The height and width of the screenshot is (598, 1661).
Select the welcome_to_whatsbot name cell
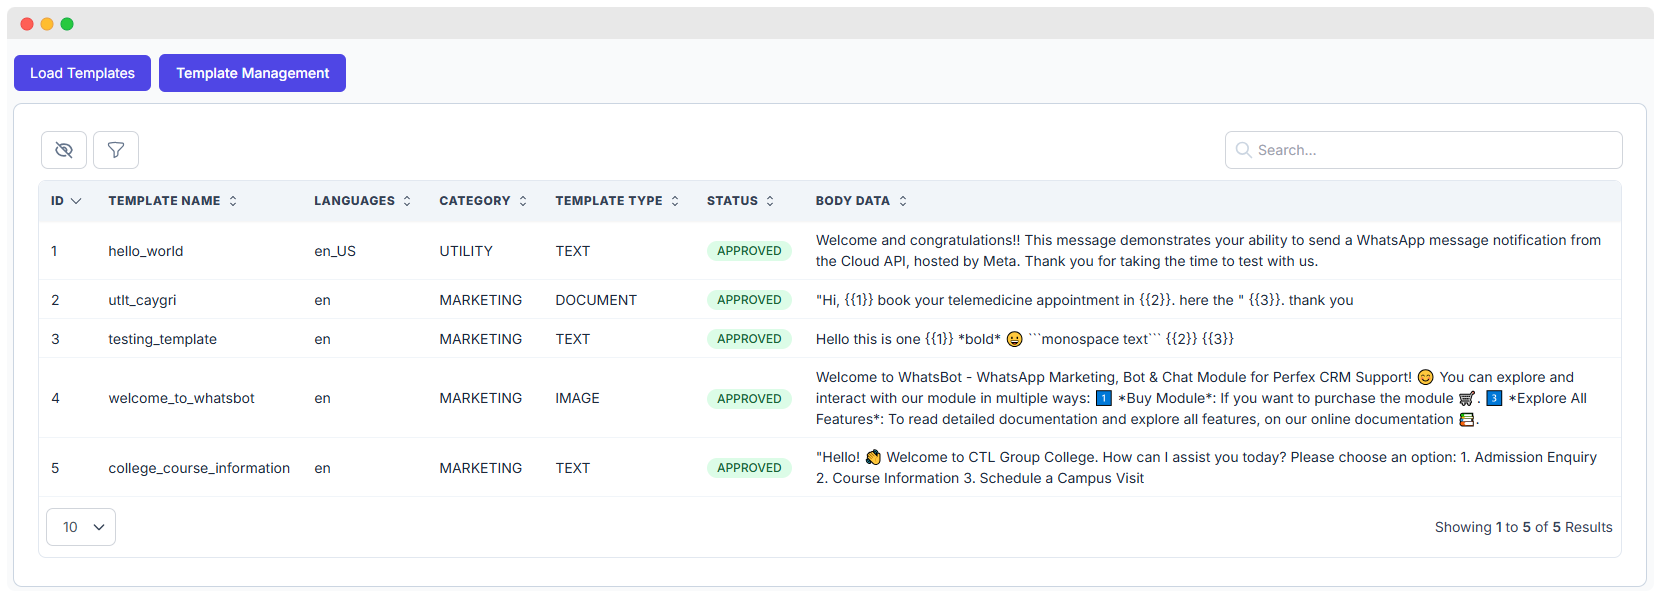tap(181, 398)
